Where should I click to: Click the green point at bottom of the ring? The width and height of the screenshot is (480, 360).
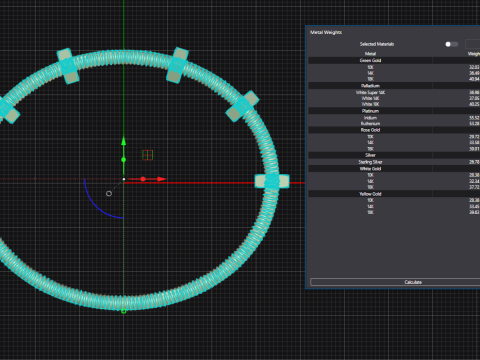[x=124, y=311]
